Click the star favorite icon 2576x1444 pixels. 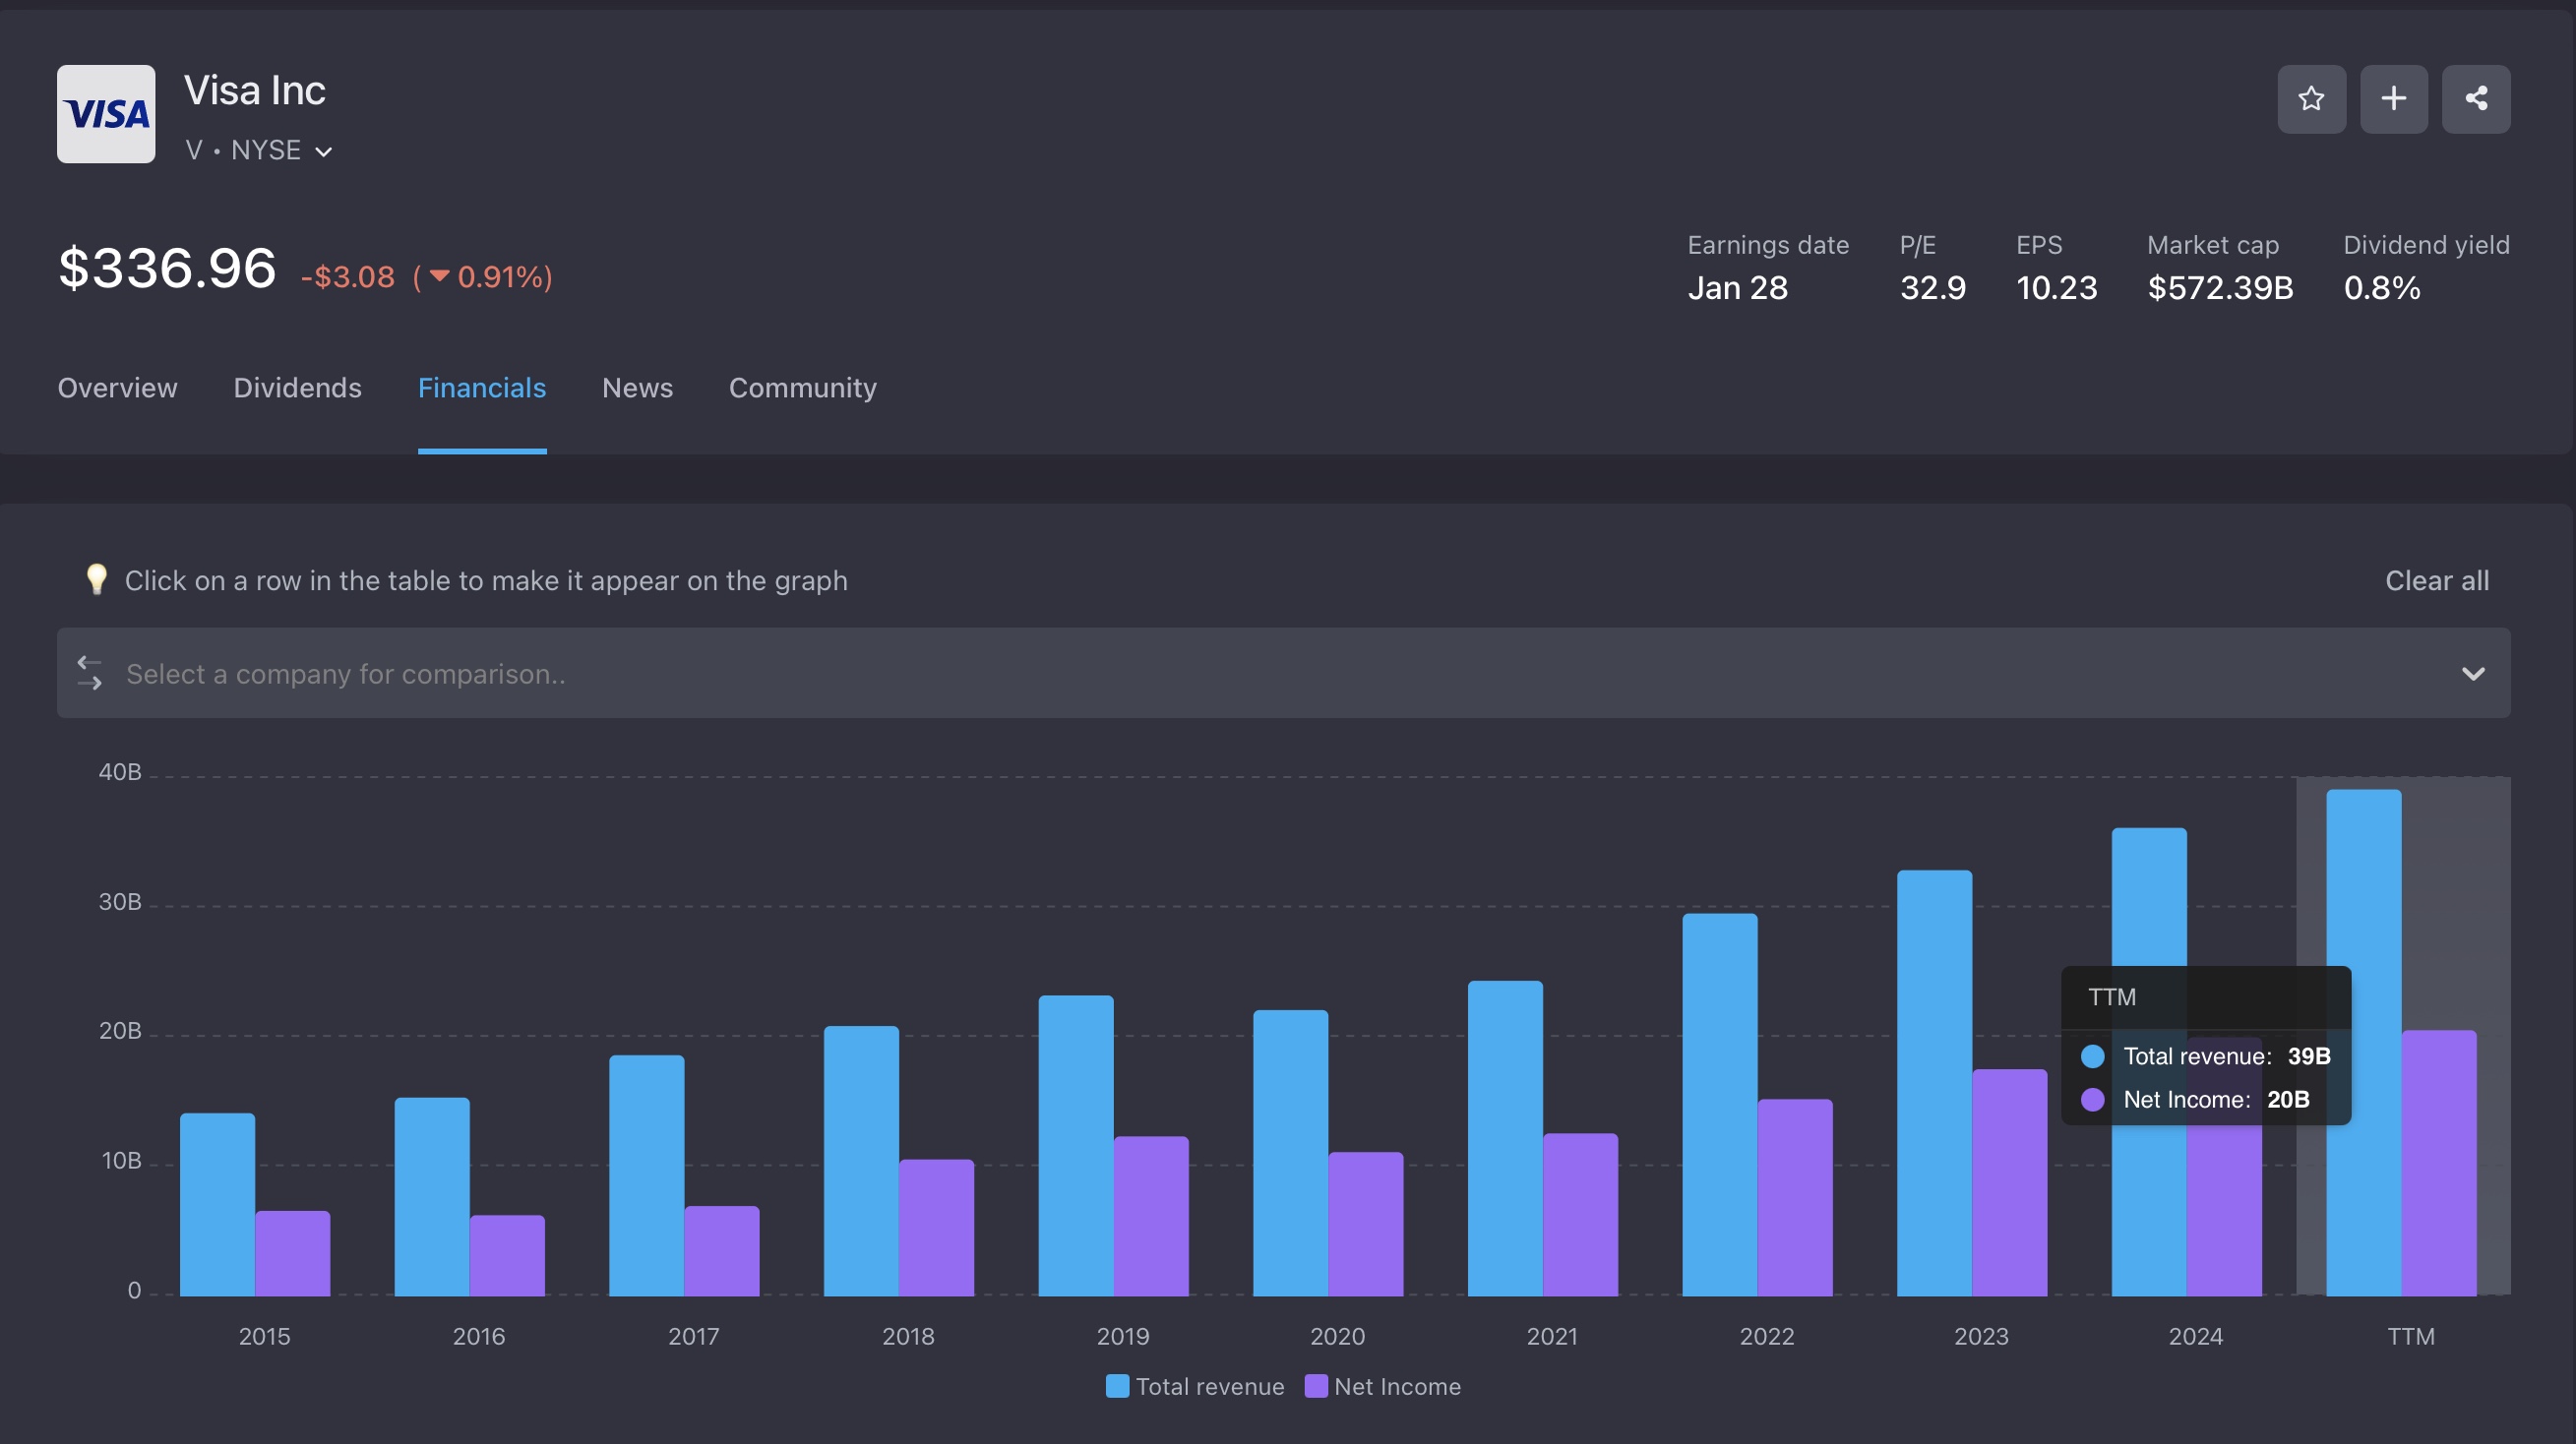coord(2311,99)
